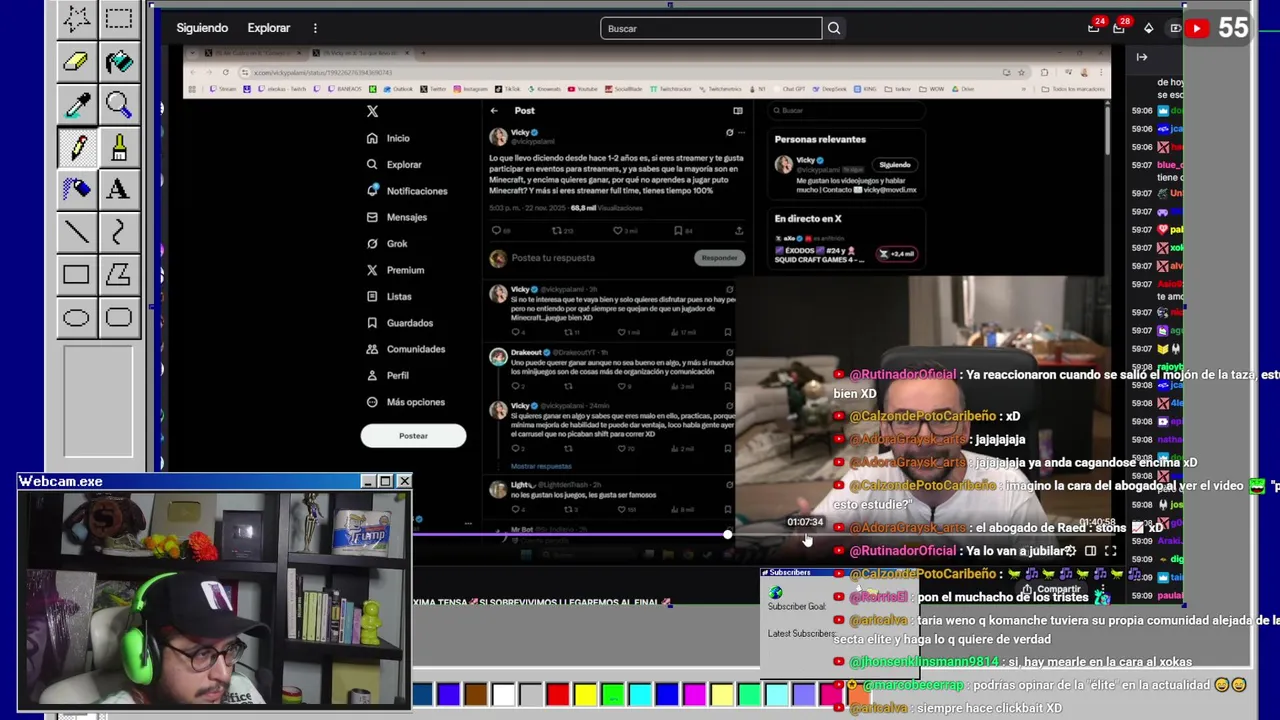Viewport: 1280px width, 720px height.
Task: Open the three-dot menu next to Explorar
Action: (315, 28)
